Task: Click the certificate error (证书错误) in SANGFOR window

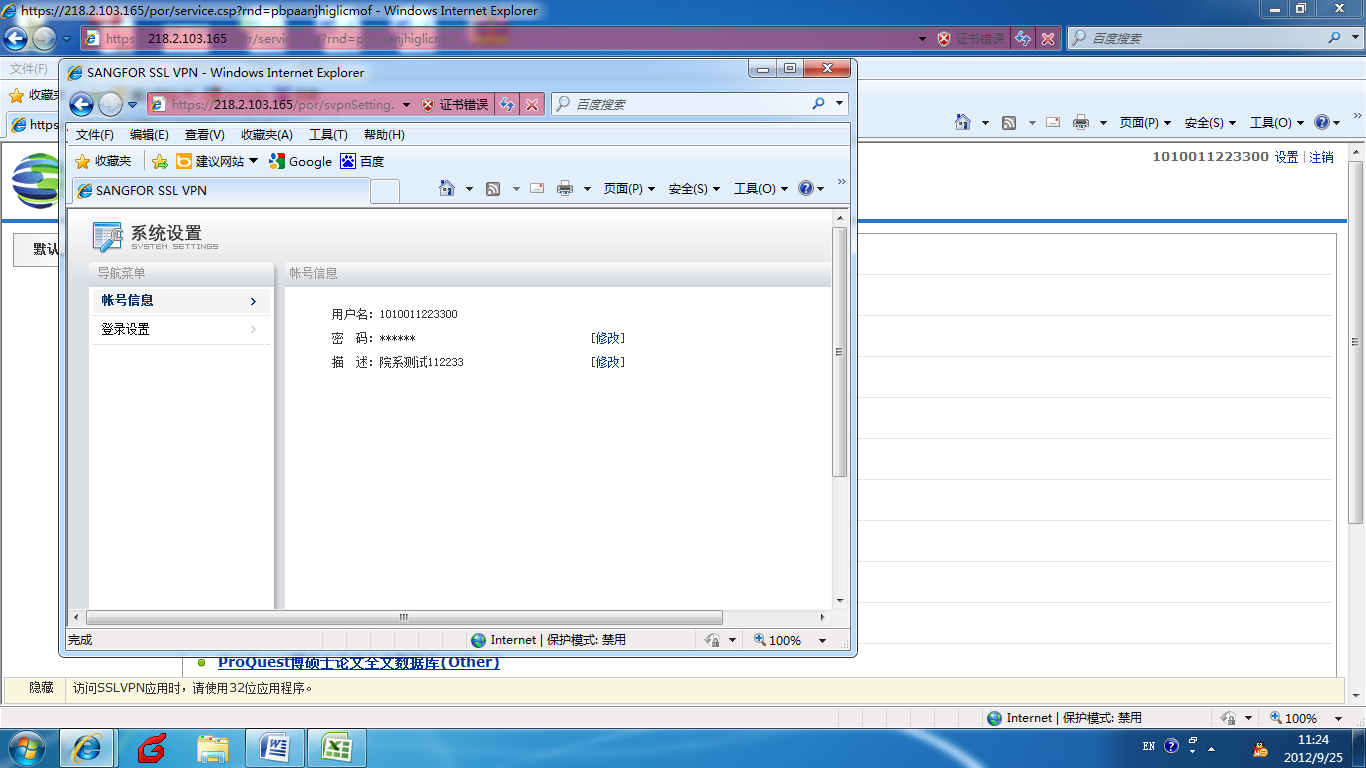Action: 455,104
